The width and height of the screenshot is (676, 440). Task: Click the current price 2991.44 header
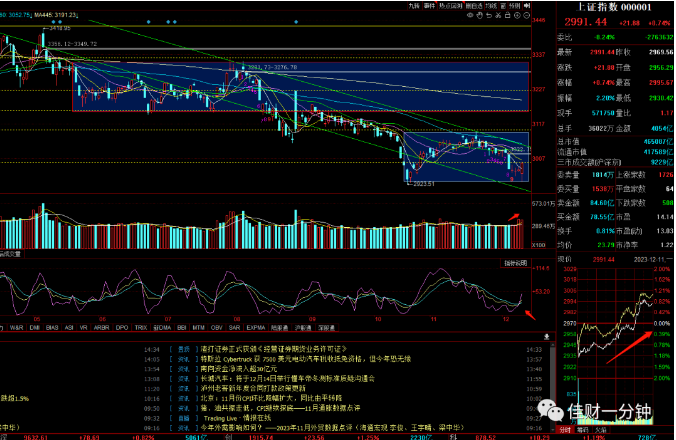(x=585, y=22)
